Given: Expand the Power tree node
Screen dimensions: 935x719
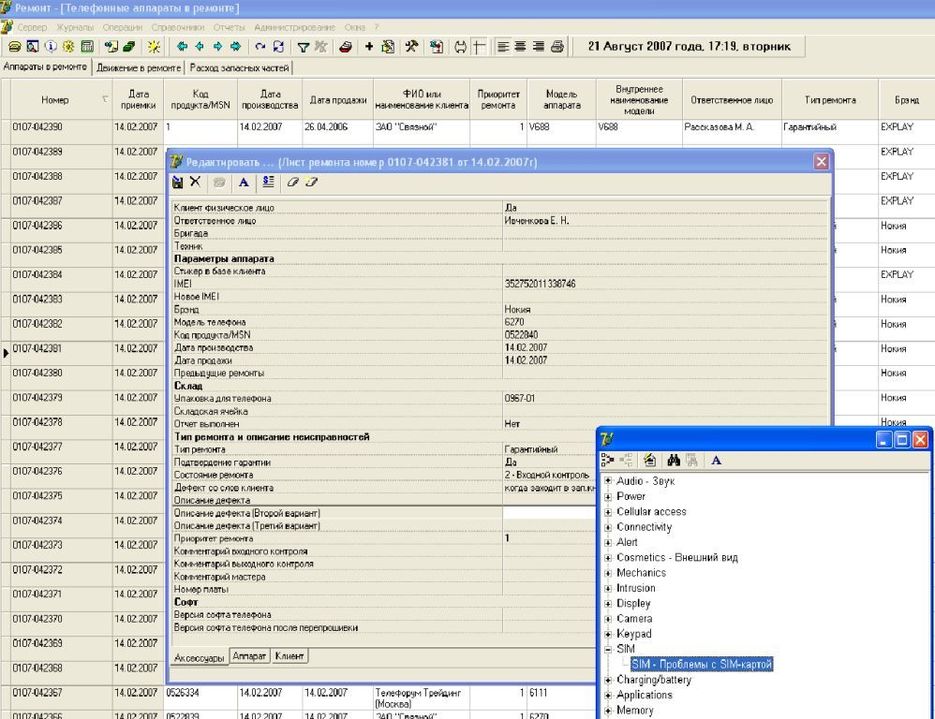Looking at the screenshot, I should tap(608, 497).
